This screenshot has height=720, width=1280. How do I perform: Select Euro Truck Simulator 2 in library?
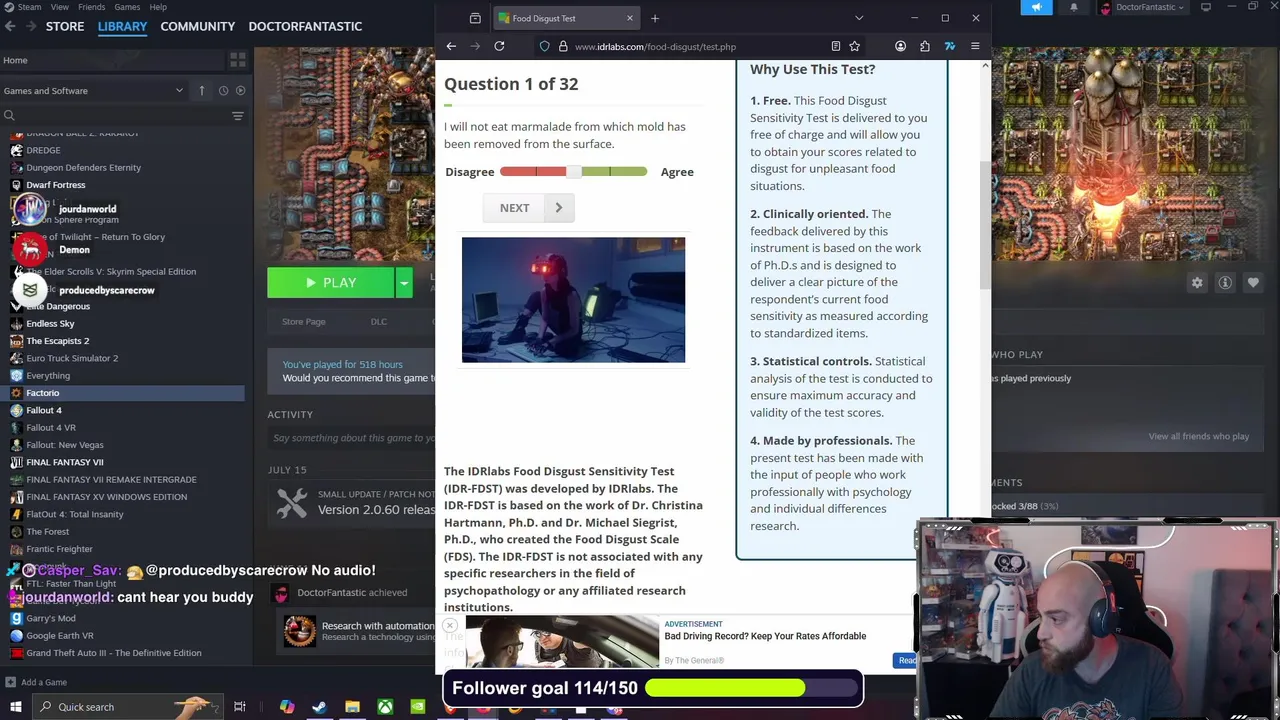pos(72,358)
